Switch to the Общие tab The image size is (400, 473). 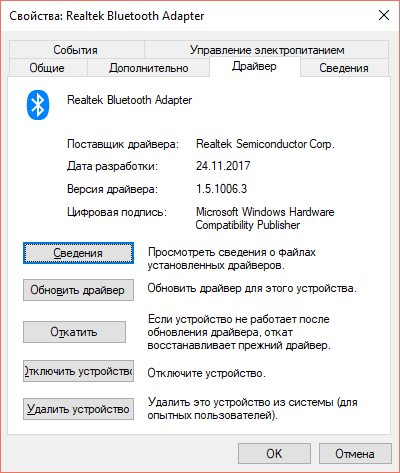(48, 68)
